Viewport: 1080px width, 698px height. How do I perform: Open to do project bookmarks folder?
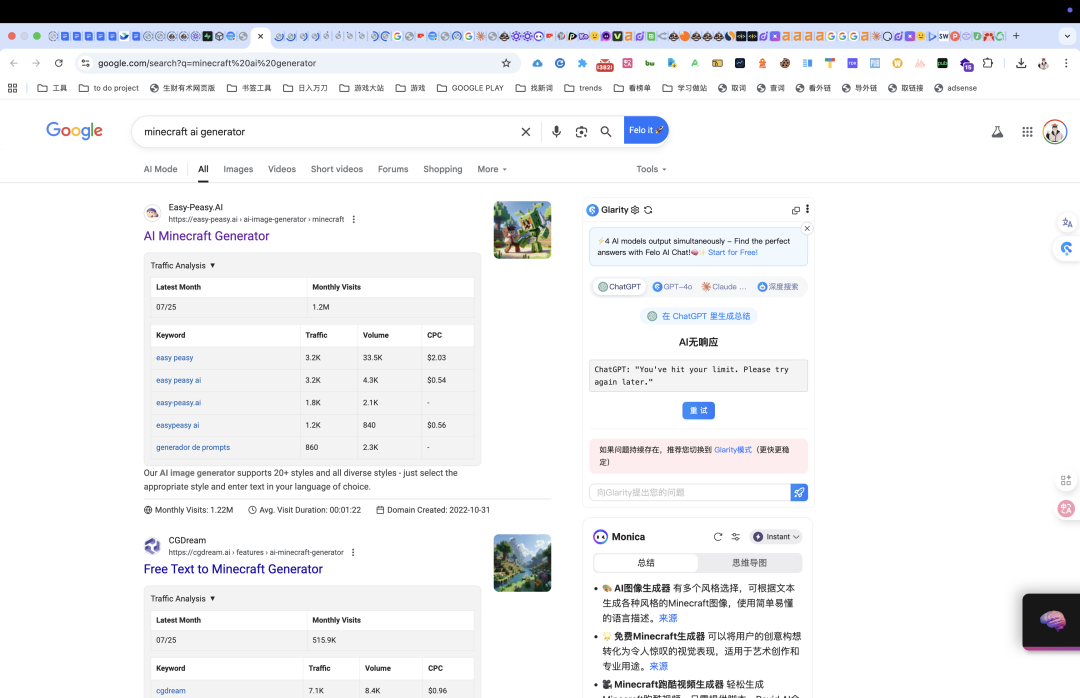coord(109,88)
